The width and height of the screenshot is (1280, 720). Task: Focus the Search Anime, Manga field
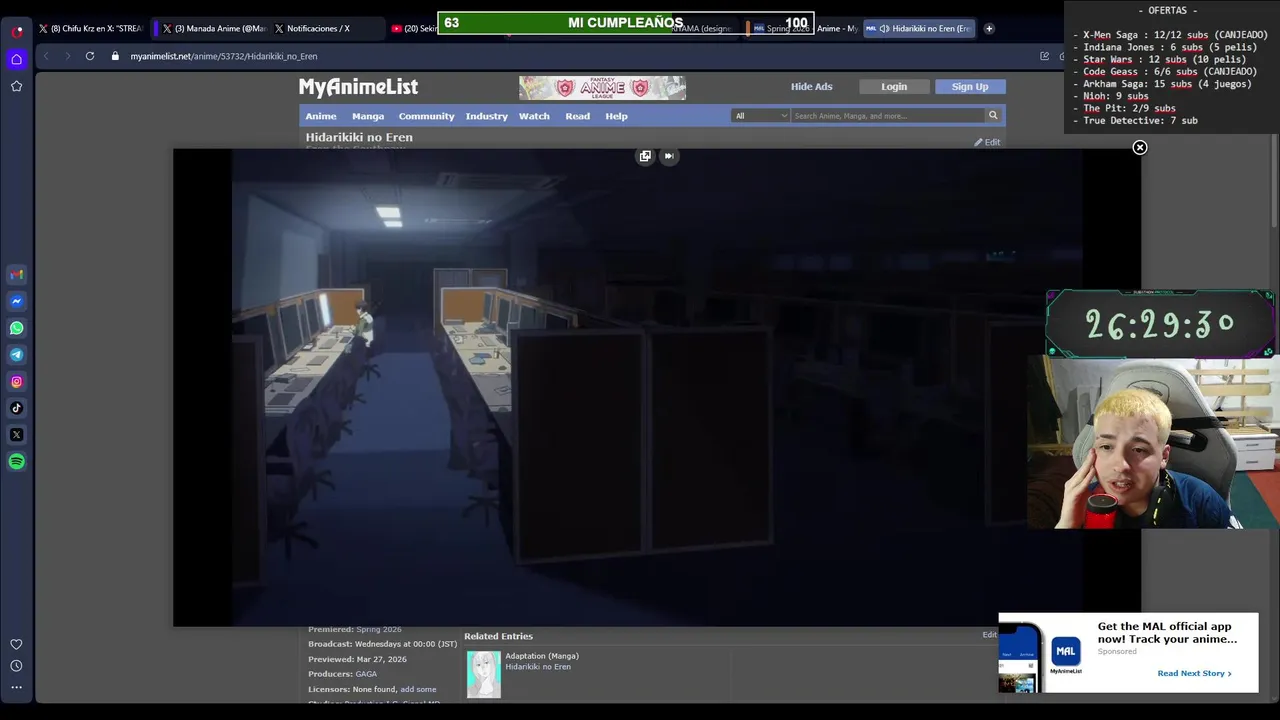pyautogui.click(x=887, y=116)
